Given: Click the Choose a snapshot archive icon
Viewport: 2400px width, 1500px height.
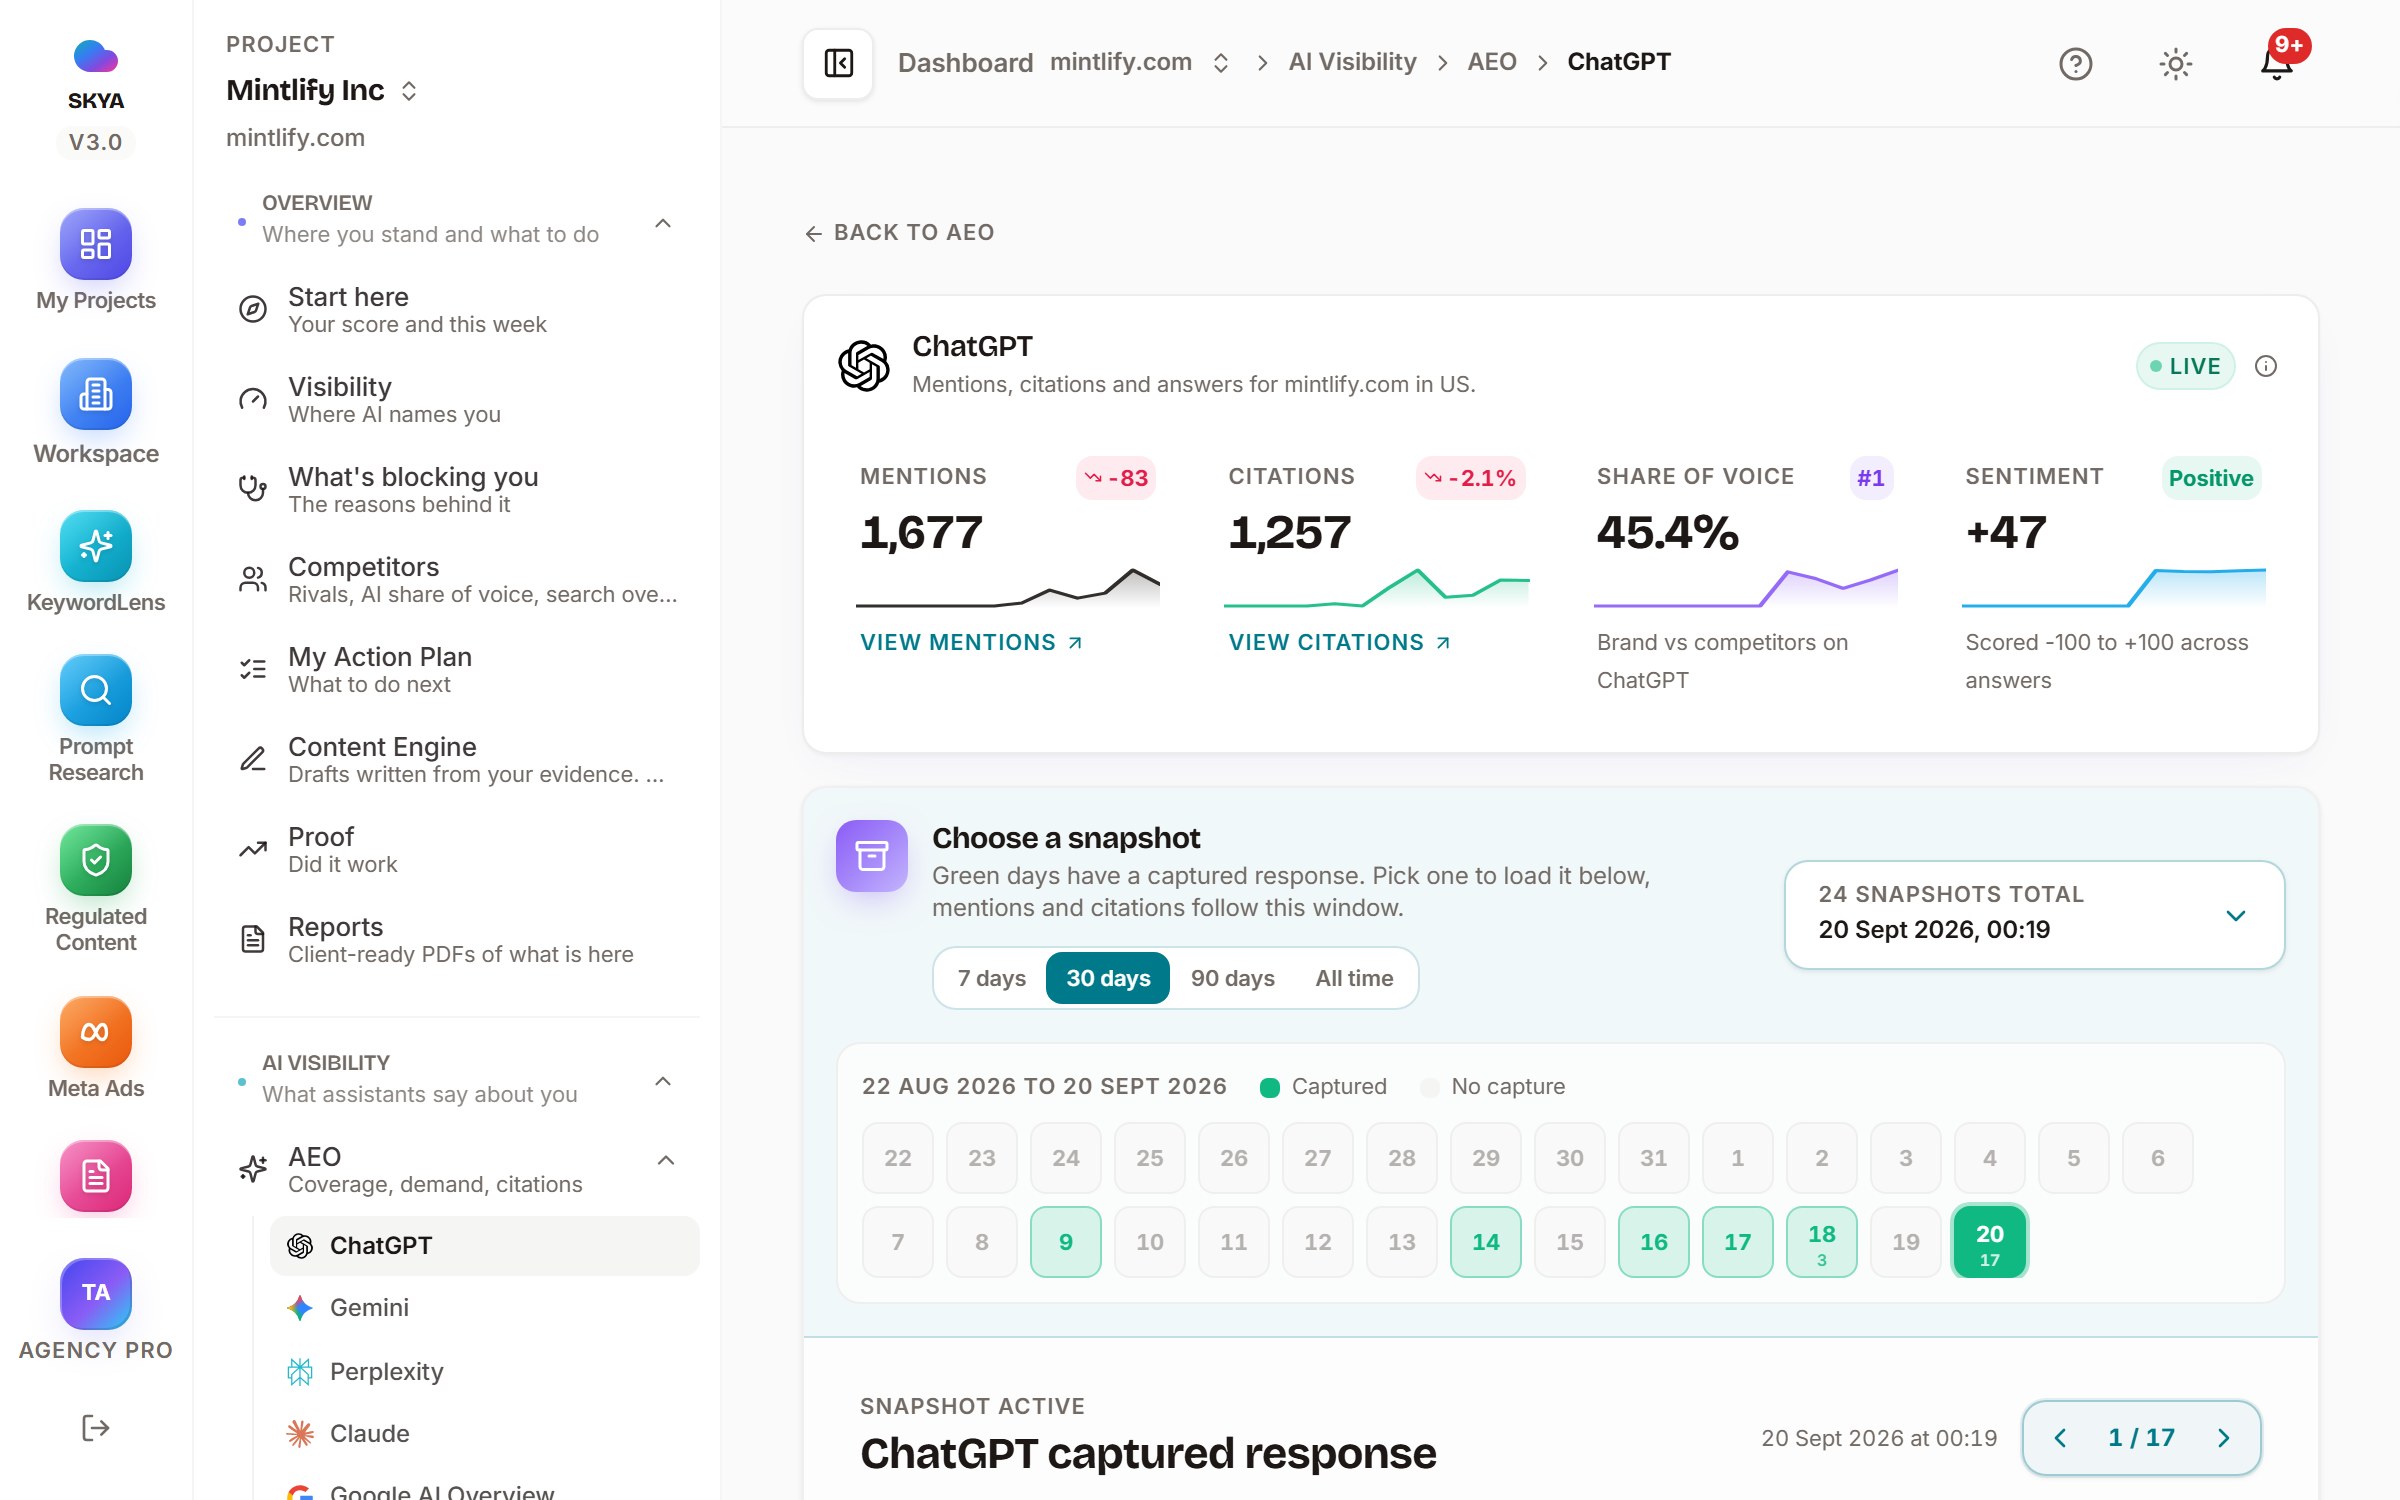Looking at the screenshot, I should [x=871, y=856].
